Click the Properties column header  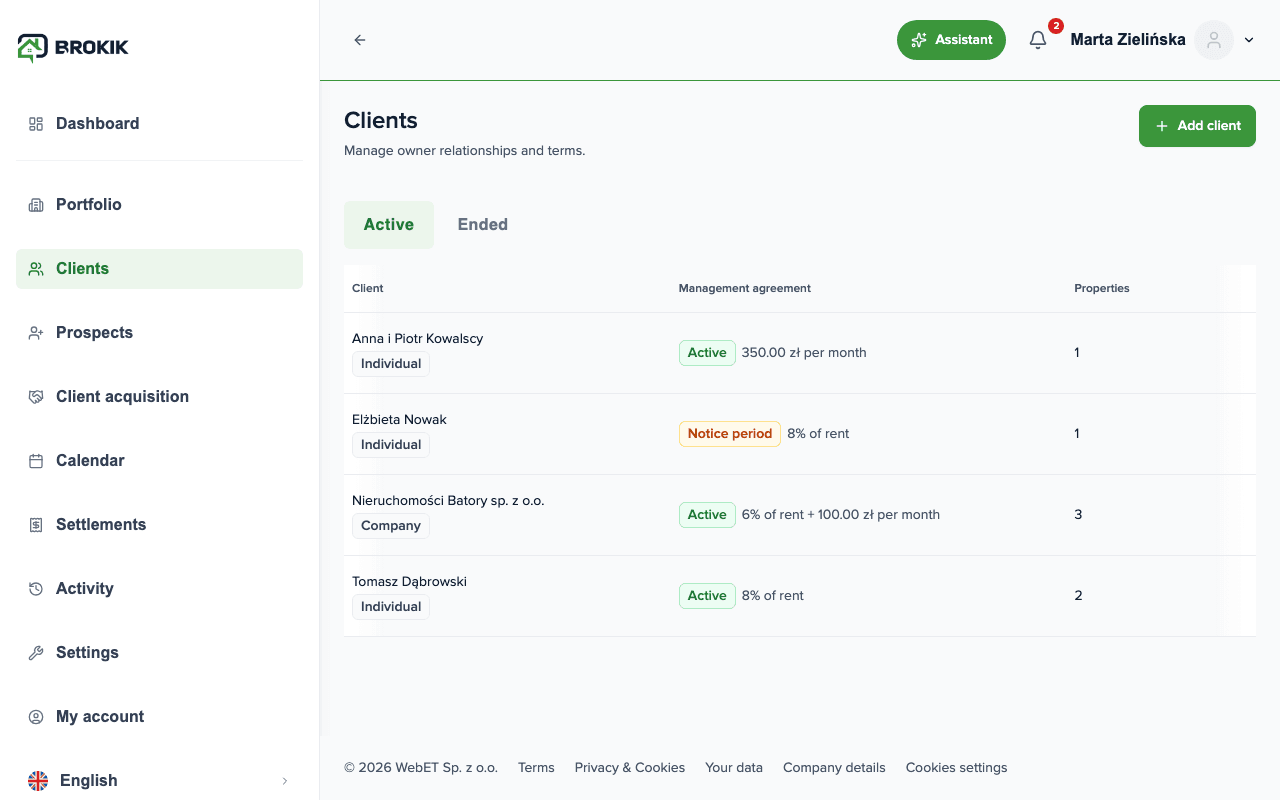1102,288
